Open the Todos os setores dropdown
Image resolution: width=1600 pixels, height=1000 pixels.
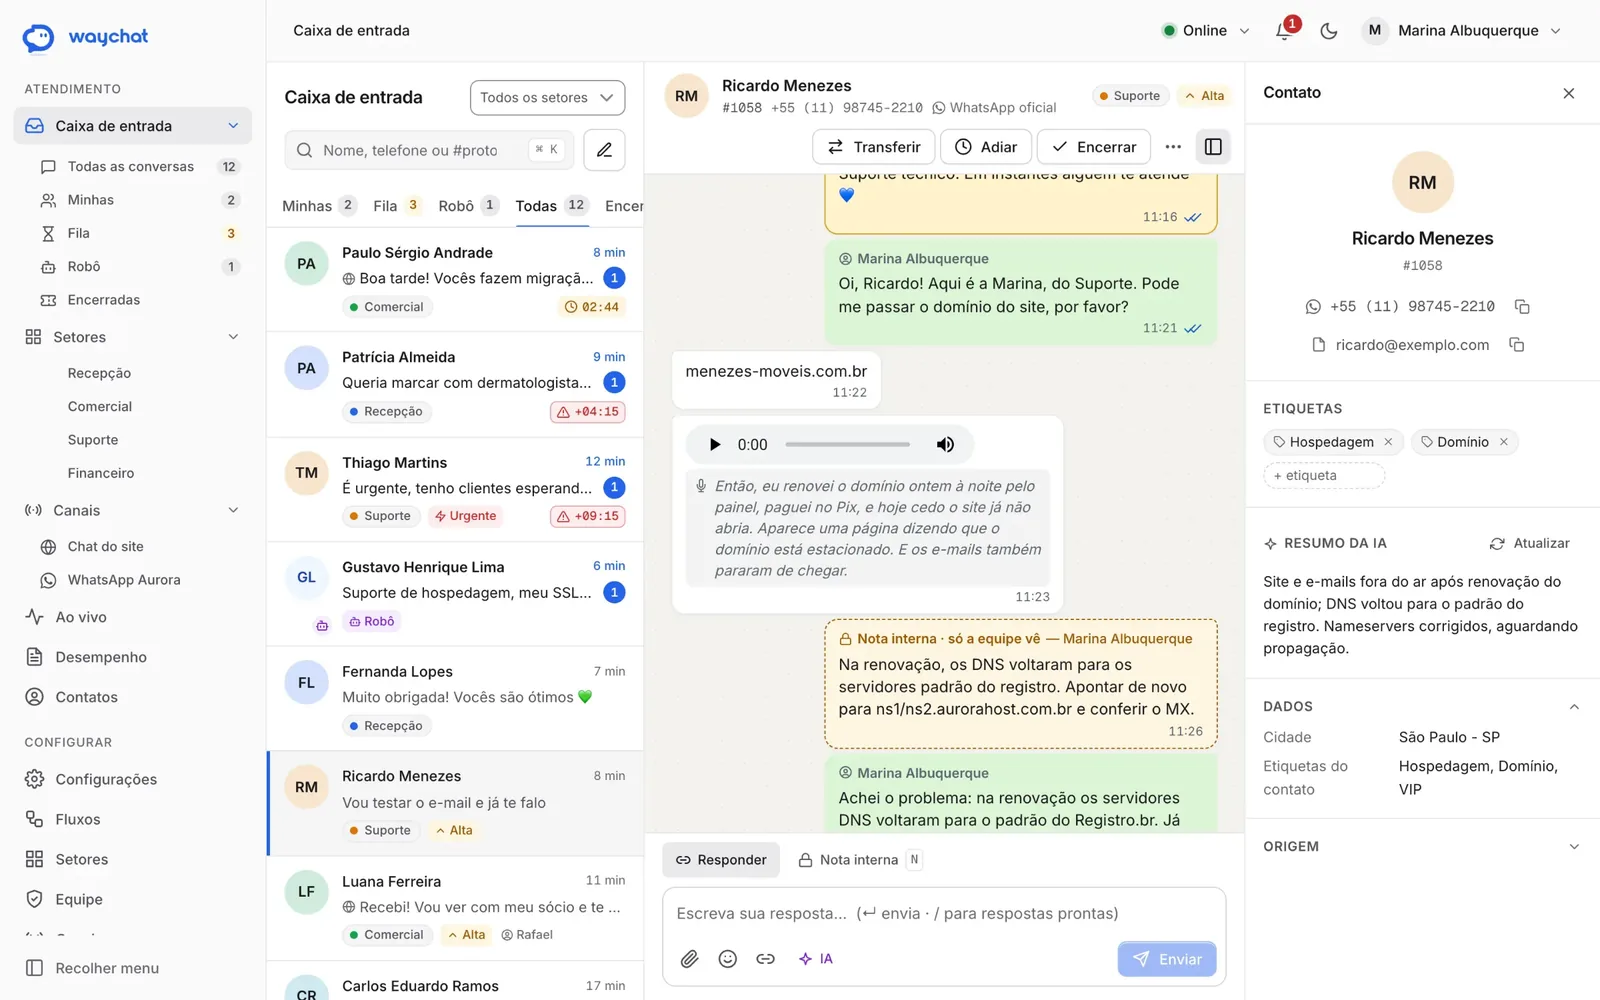547,98
